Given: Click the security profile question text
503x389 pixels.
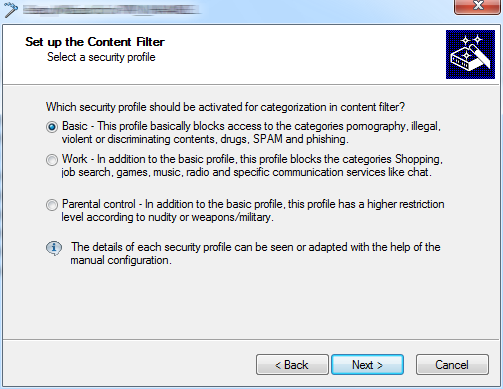Looking at the screenshot, I should pyautogui.click(x=225, y=107).
